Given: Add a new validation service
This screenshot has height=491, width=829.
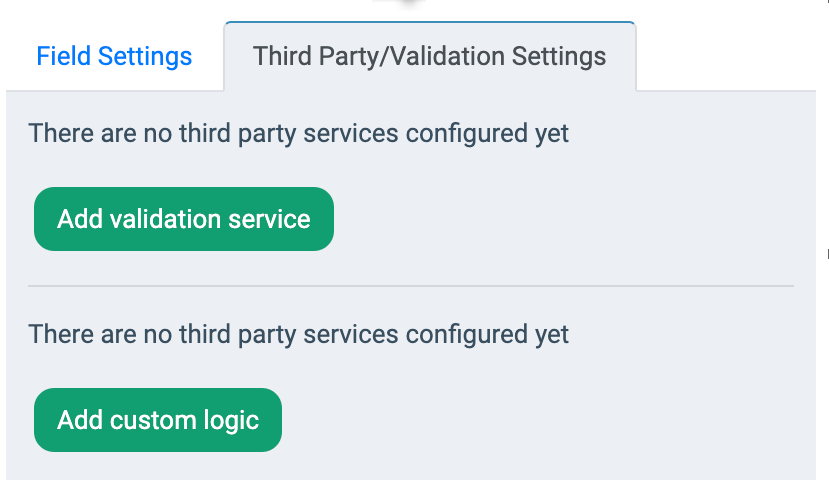Looking at the screenshot, I should pyautogui.click(x=184, y=219).
